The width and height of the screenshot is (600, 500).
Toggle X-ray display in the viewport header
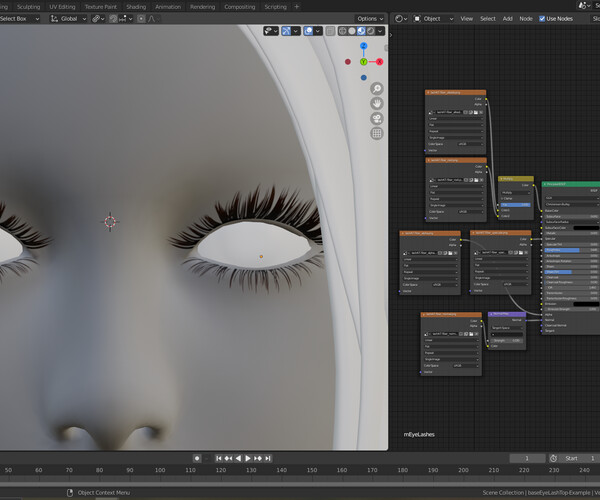330,31
